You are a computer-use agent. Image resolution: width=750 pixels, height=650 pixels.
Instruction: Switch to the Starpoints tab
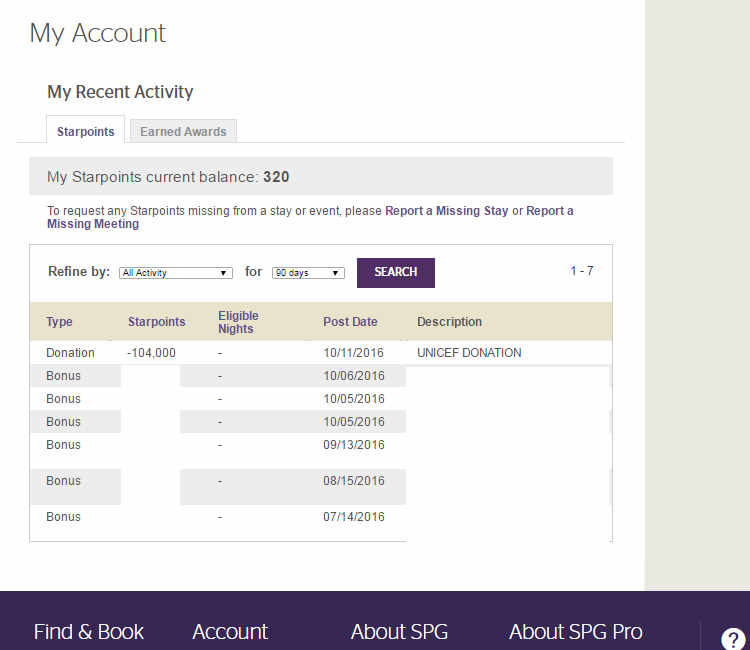point(85,131)
